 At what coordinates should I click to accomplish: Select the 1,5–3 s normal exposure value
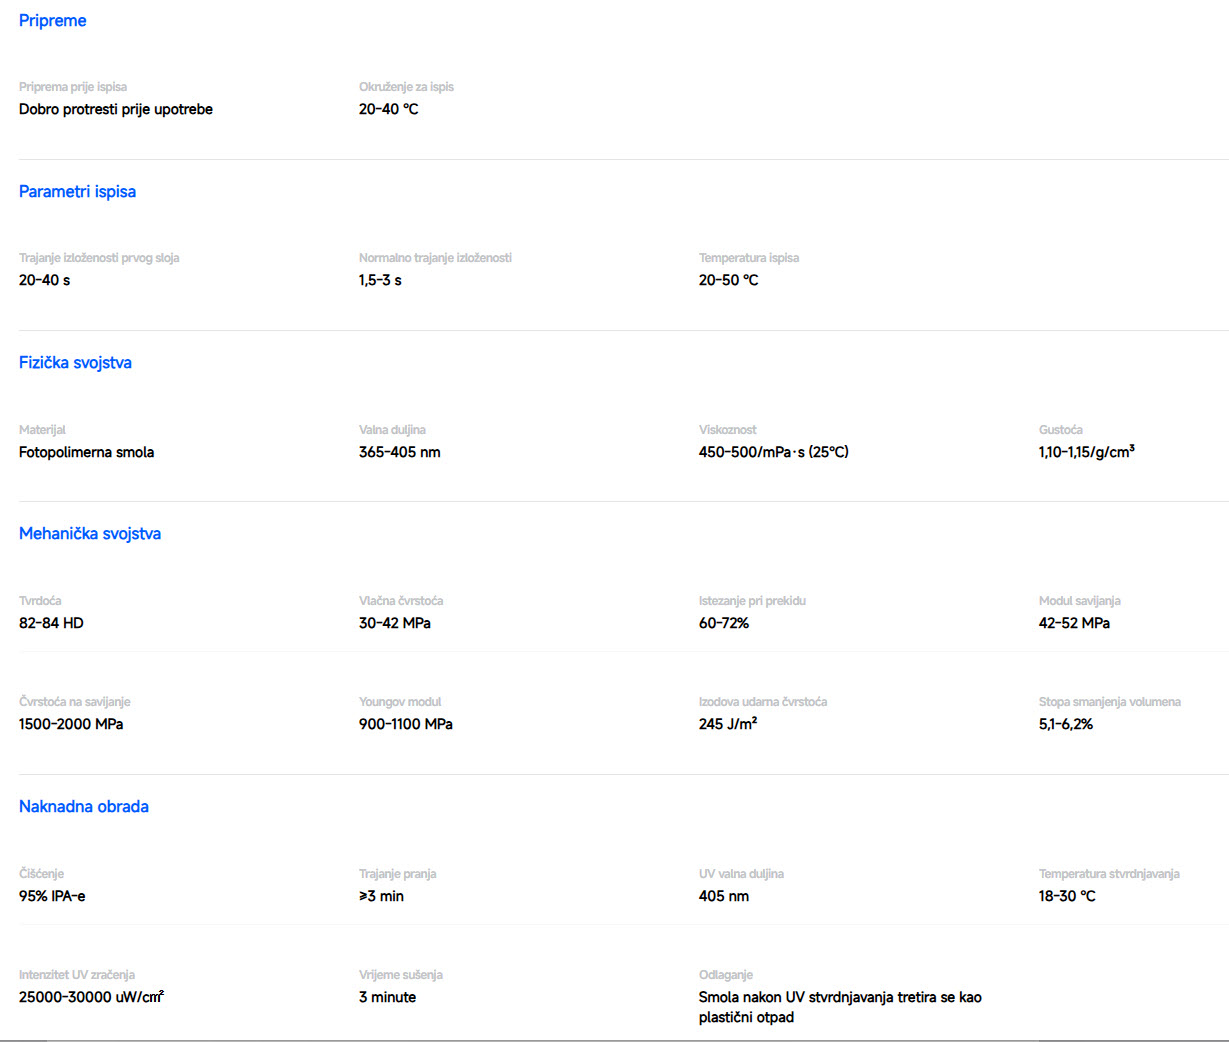[x=380, y=280]
